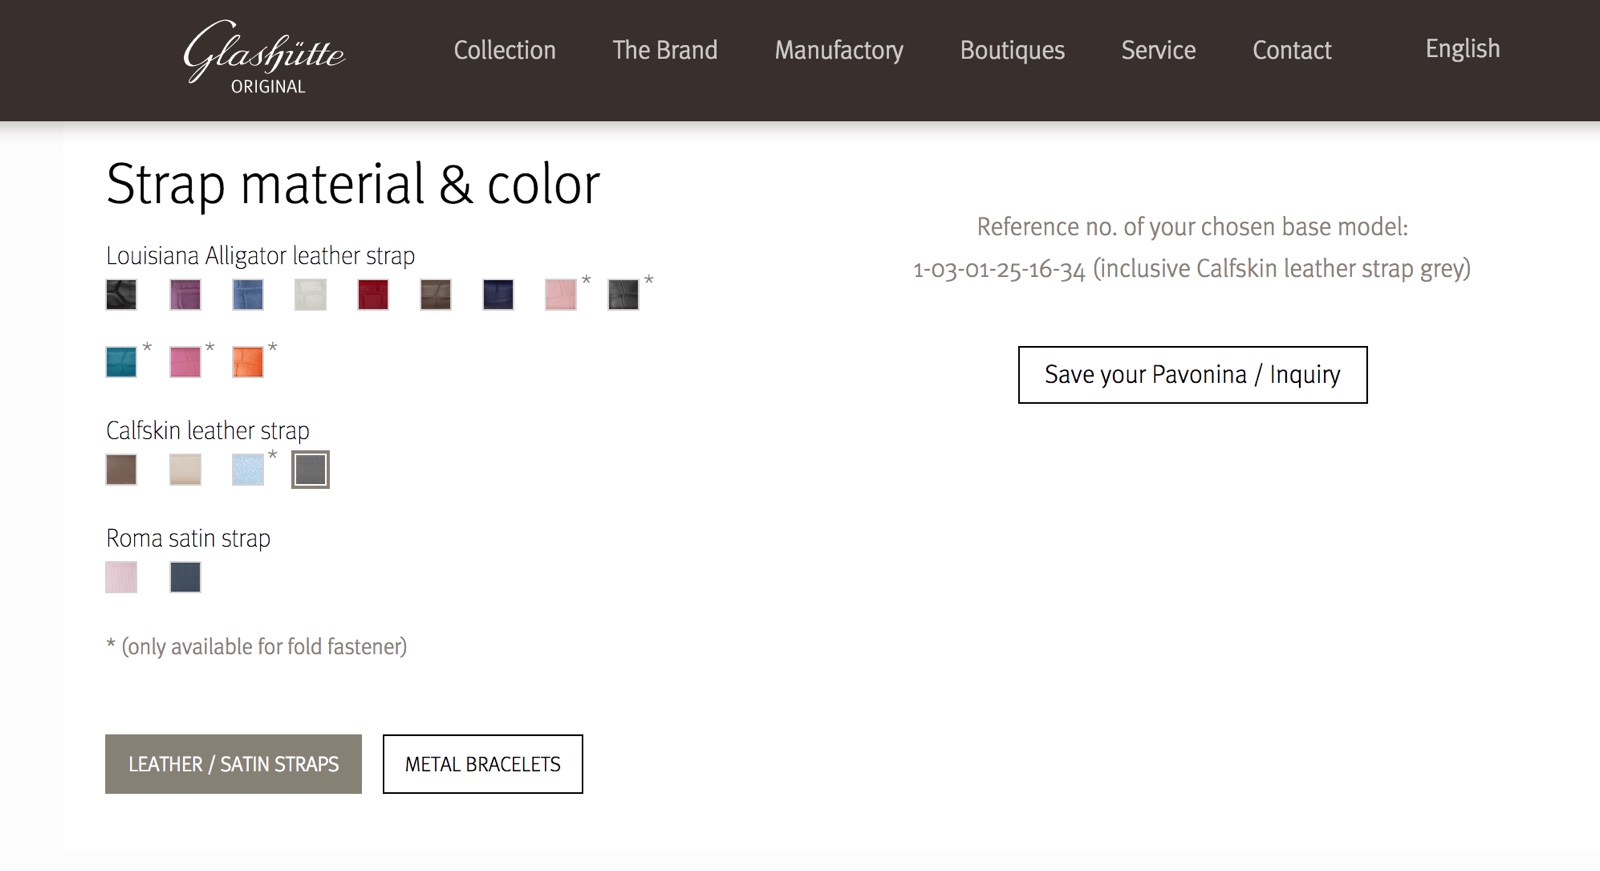This screenshot has height=871, width=1600.
Task: Choose beige Calfskin leather strap swatch
Action: coord(185,469)
